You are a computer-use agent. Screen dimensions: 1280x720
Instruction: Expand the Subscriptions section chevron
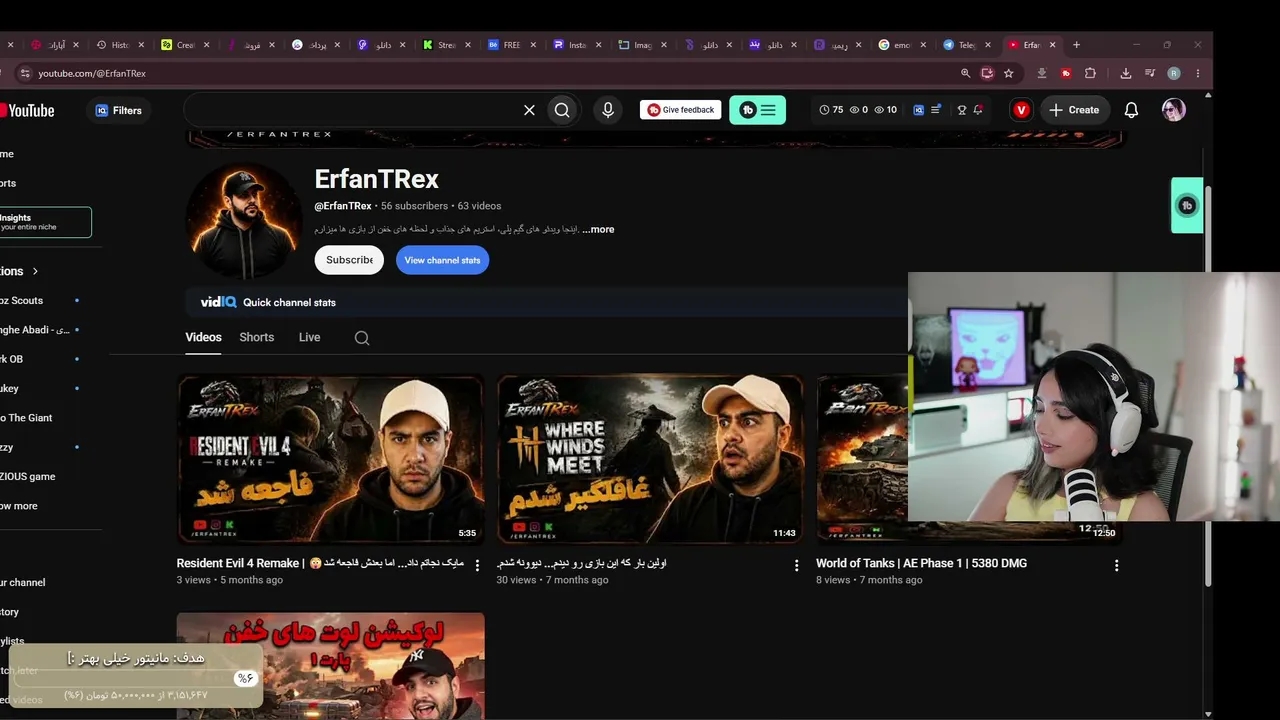pyautogui.click(x=35, y=271)
